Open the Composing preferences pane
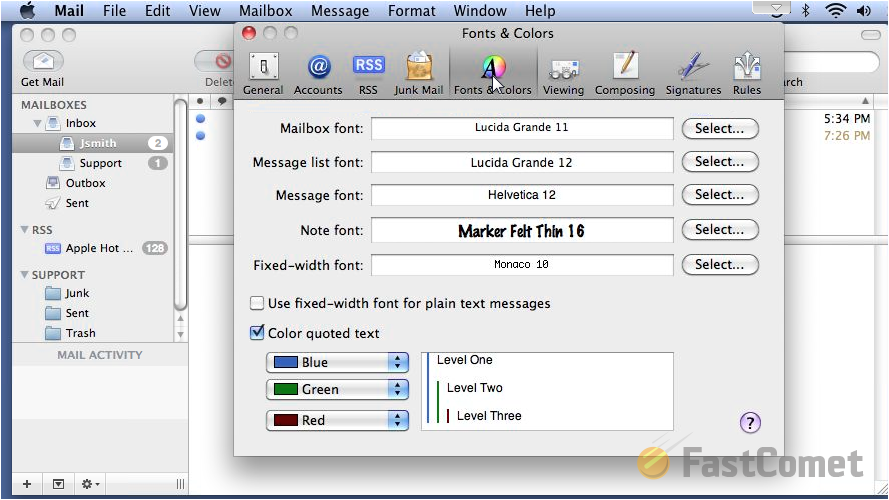Viewport: 889px width, 500px height. tap(625, 73)
